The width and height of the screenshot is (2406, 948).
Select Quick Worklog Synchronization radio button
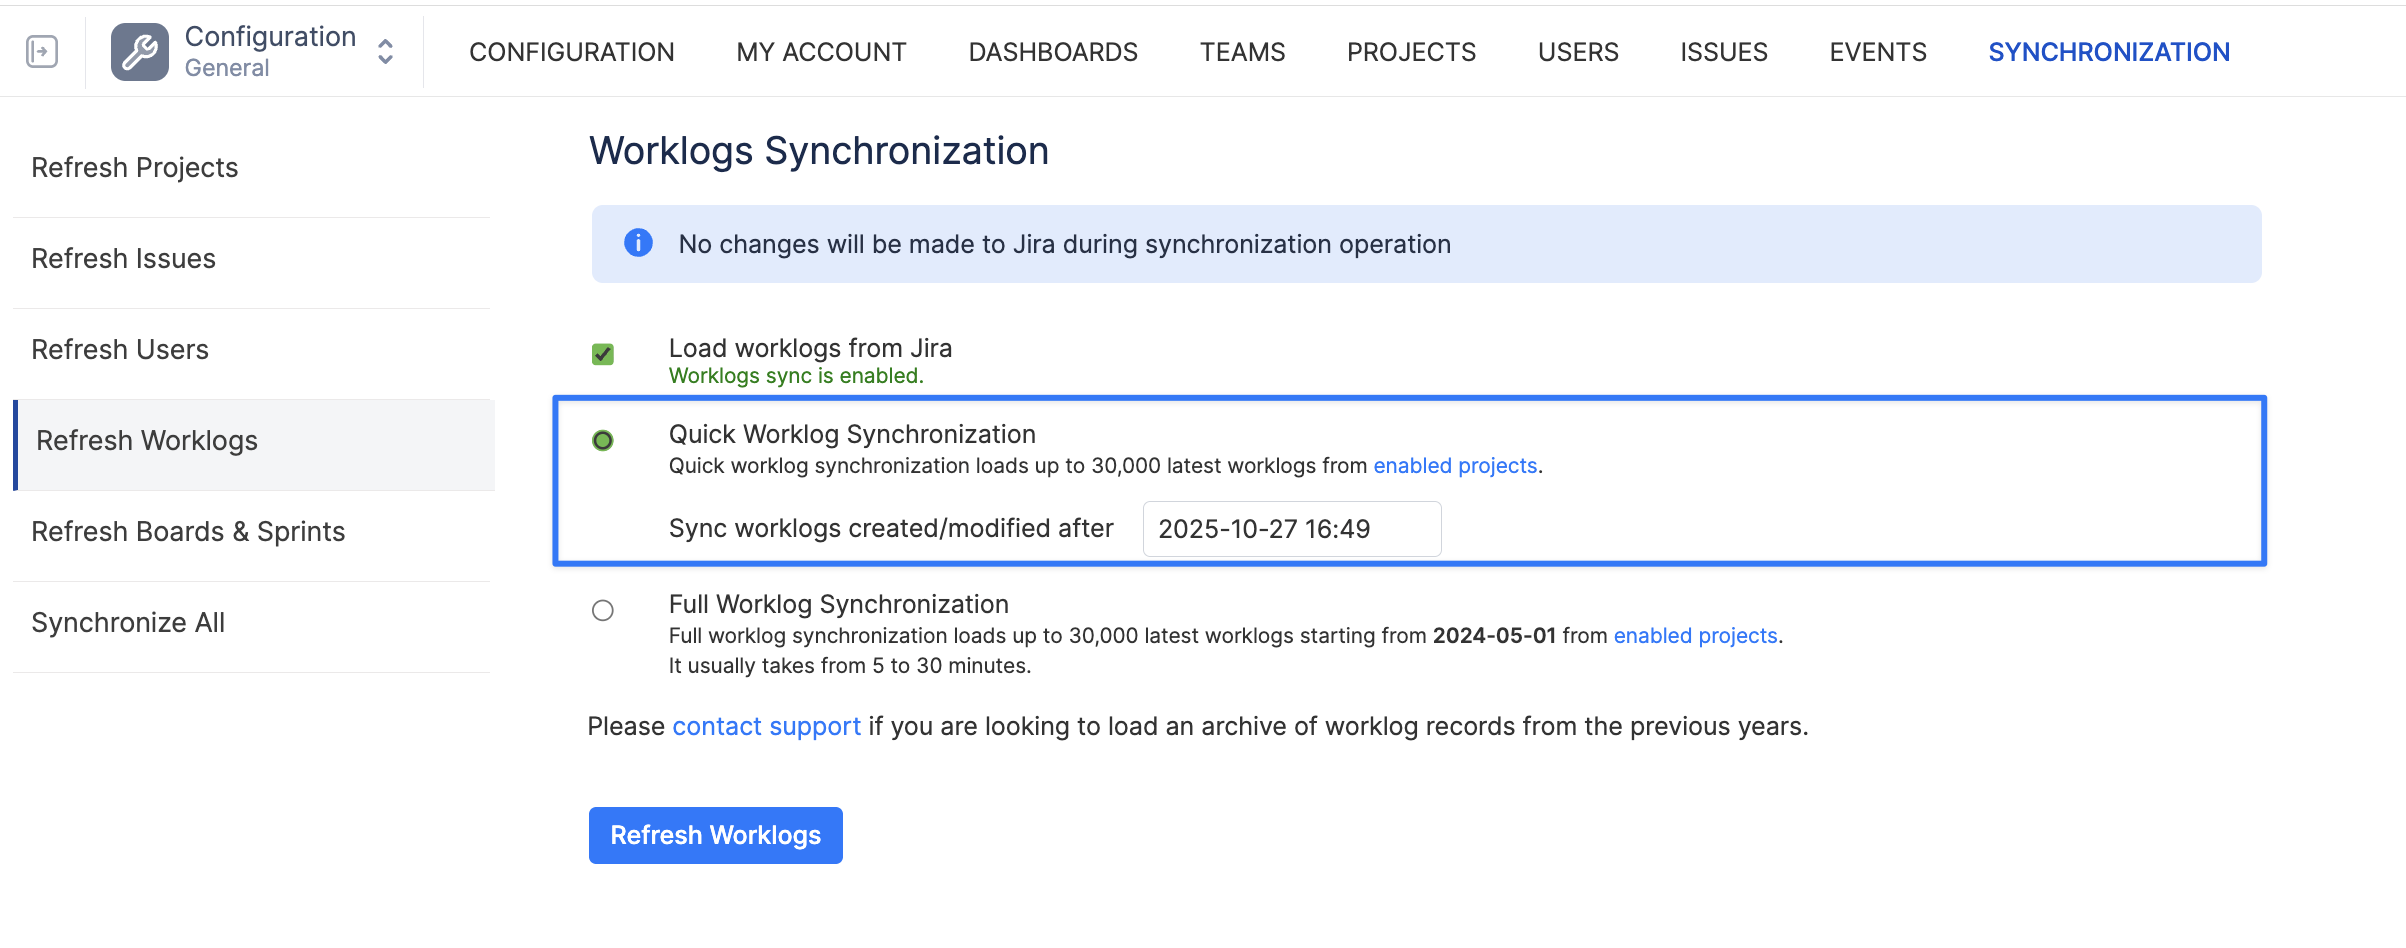tap(603, 440)
